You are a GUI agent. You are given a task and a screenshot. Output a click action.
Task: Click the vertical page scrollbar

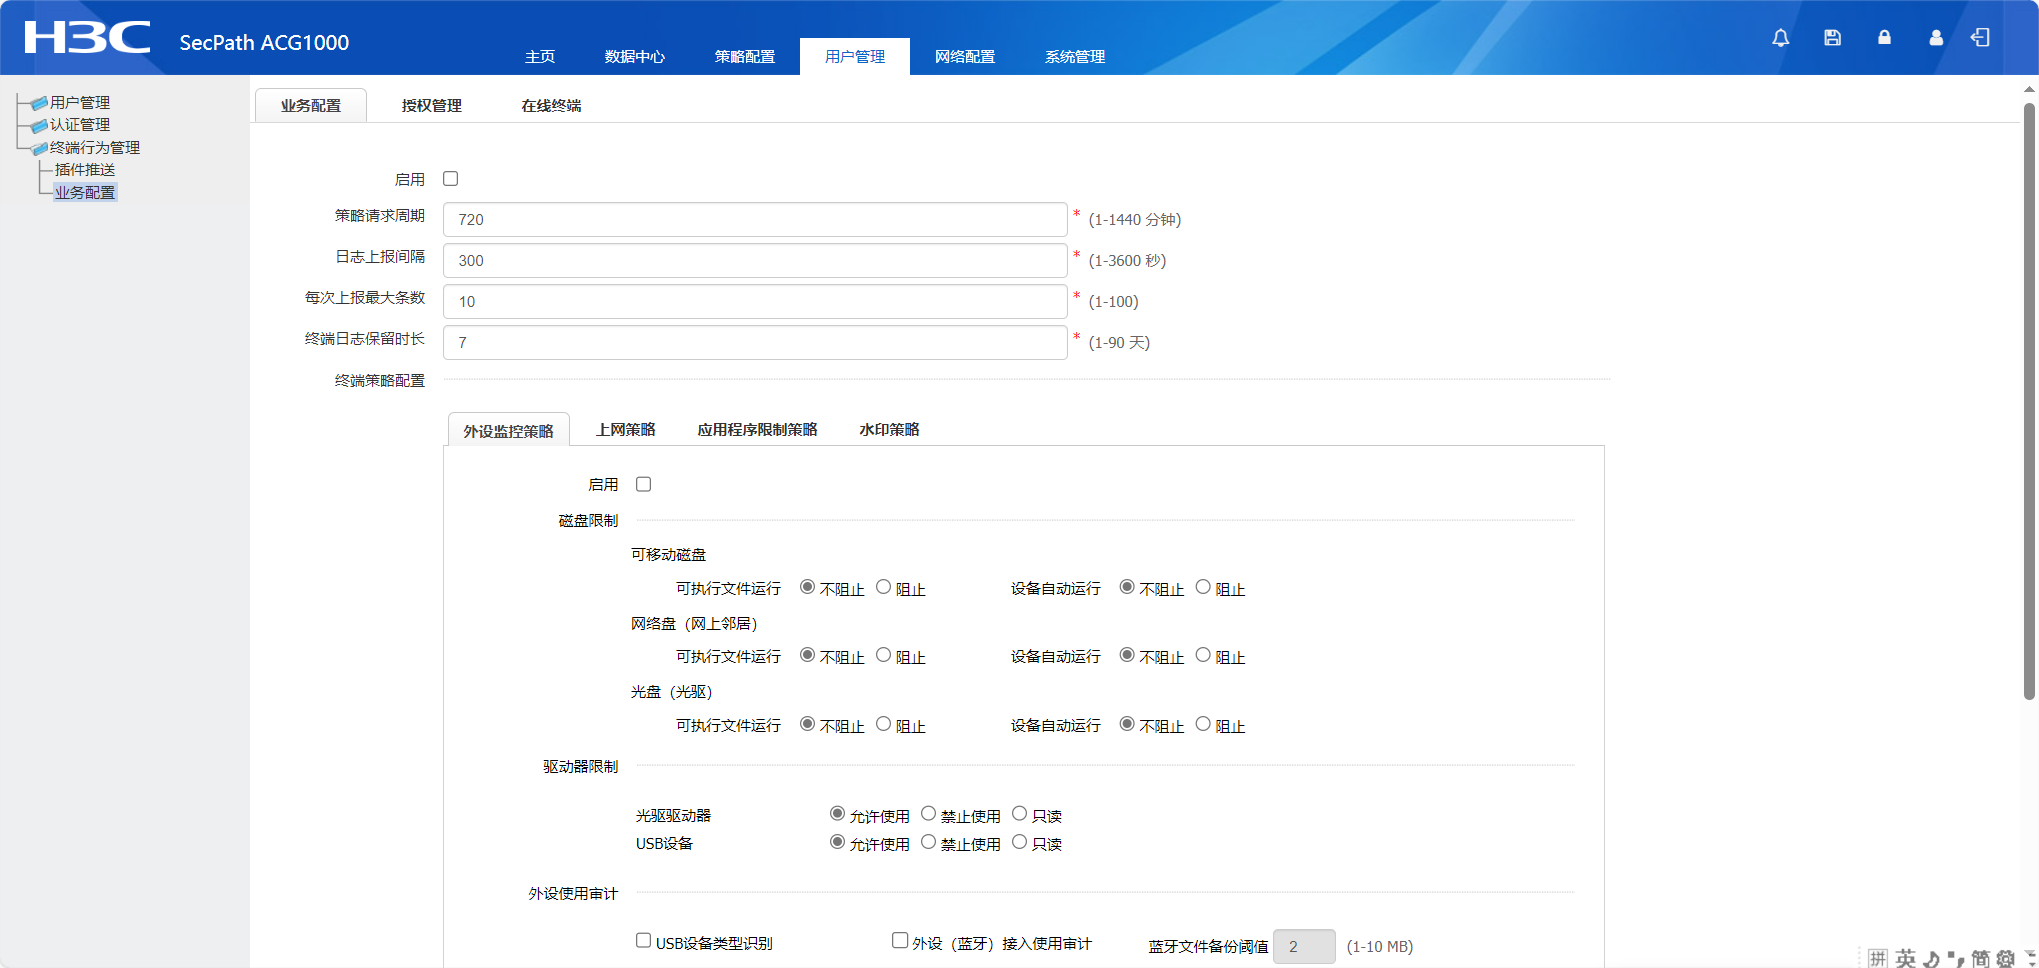[x=2029, y=400]
